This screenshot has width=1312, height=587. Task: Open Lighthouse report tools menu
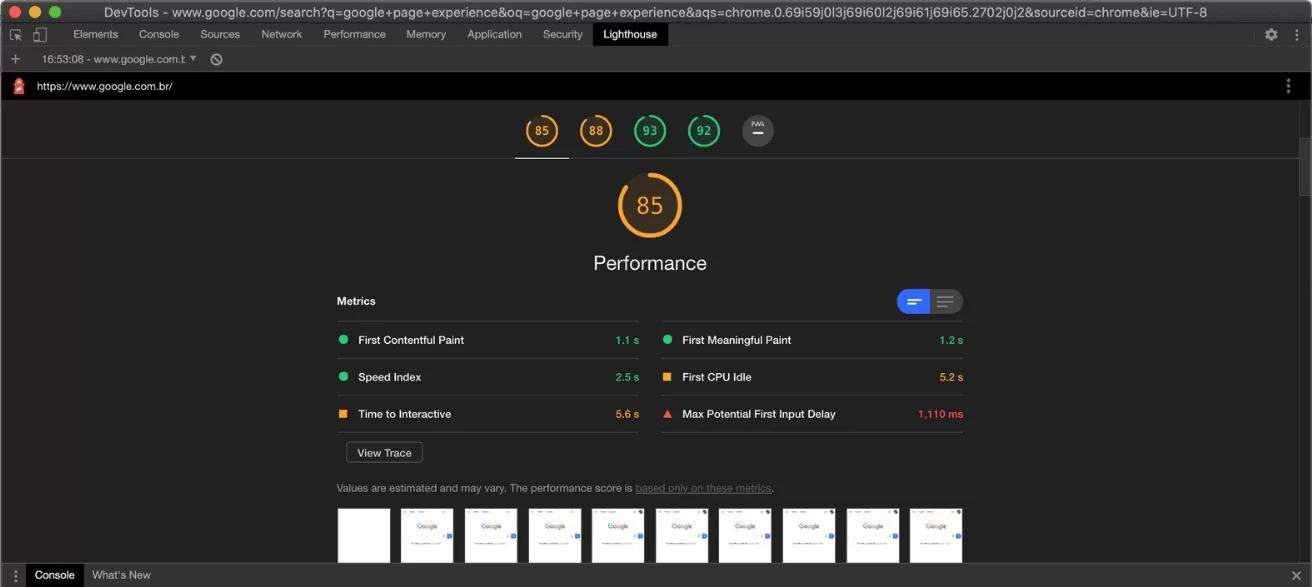1288,86
